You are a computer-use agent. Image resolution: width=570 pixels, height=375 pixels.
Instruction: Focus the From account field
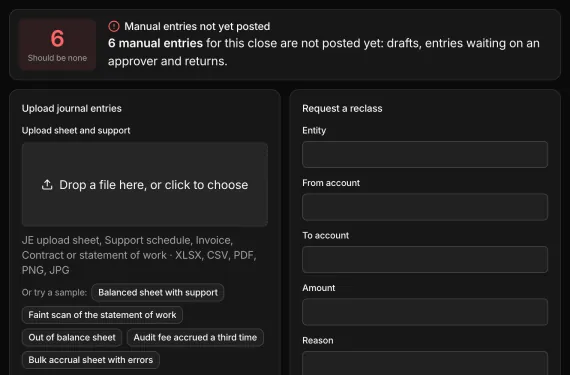(425, 207)
